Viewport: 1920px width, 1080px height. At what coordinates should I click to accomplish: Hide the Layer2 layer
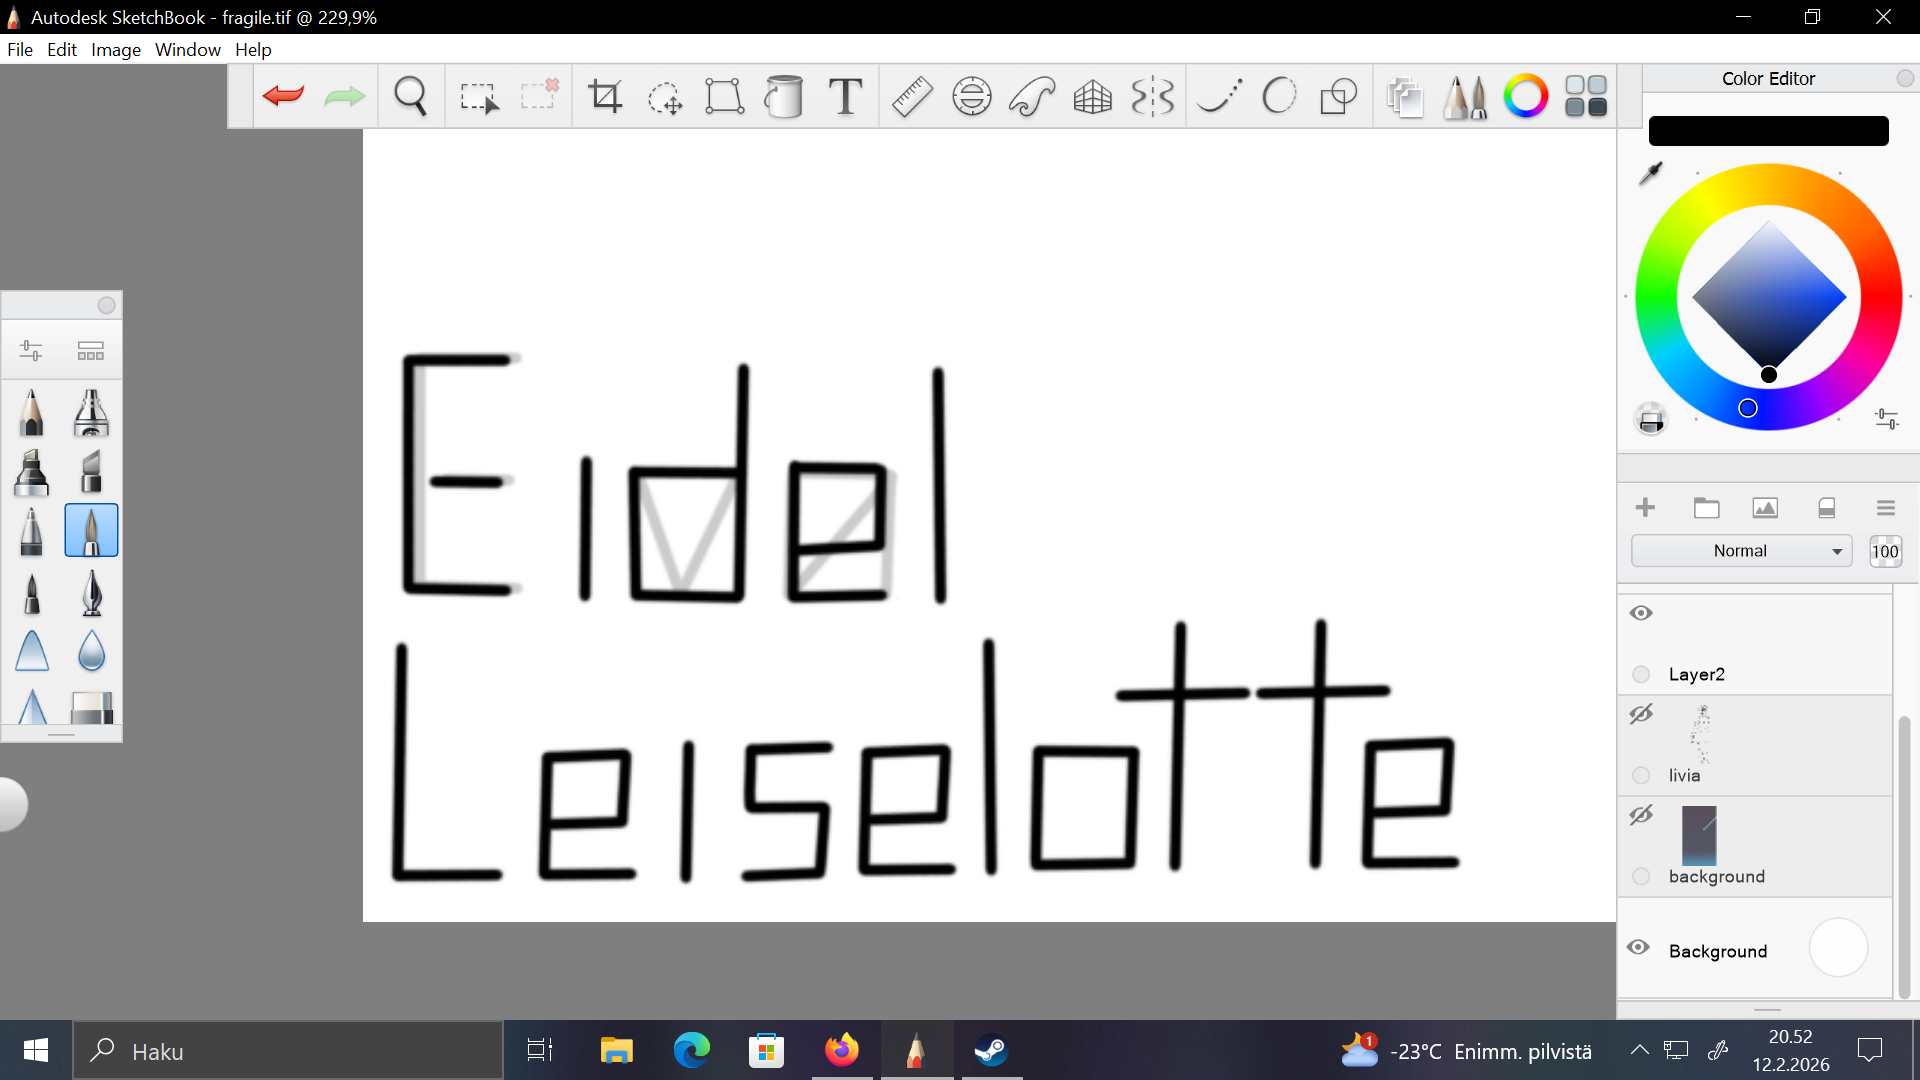coord(1641,613)
